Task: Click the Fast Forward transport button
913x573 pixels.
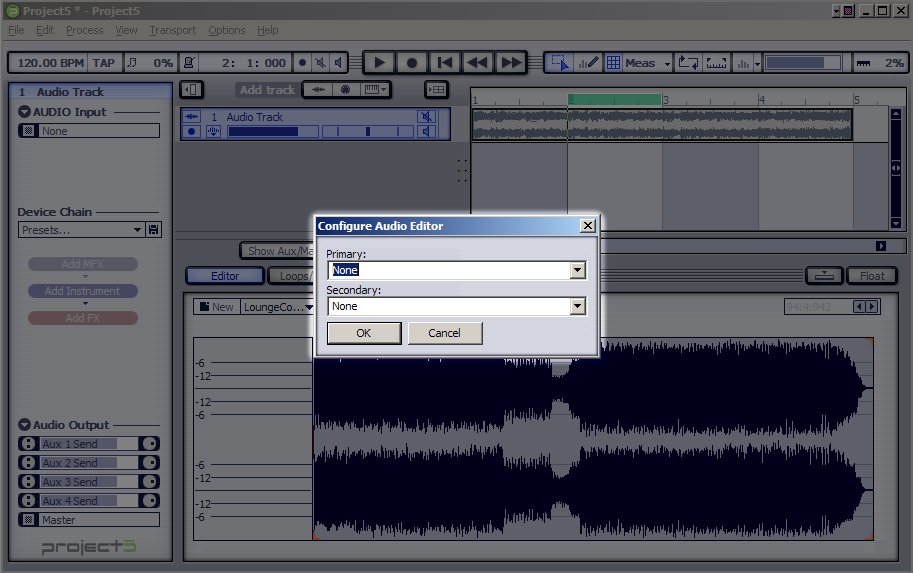Action: click(511, 62)
